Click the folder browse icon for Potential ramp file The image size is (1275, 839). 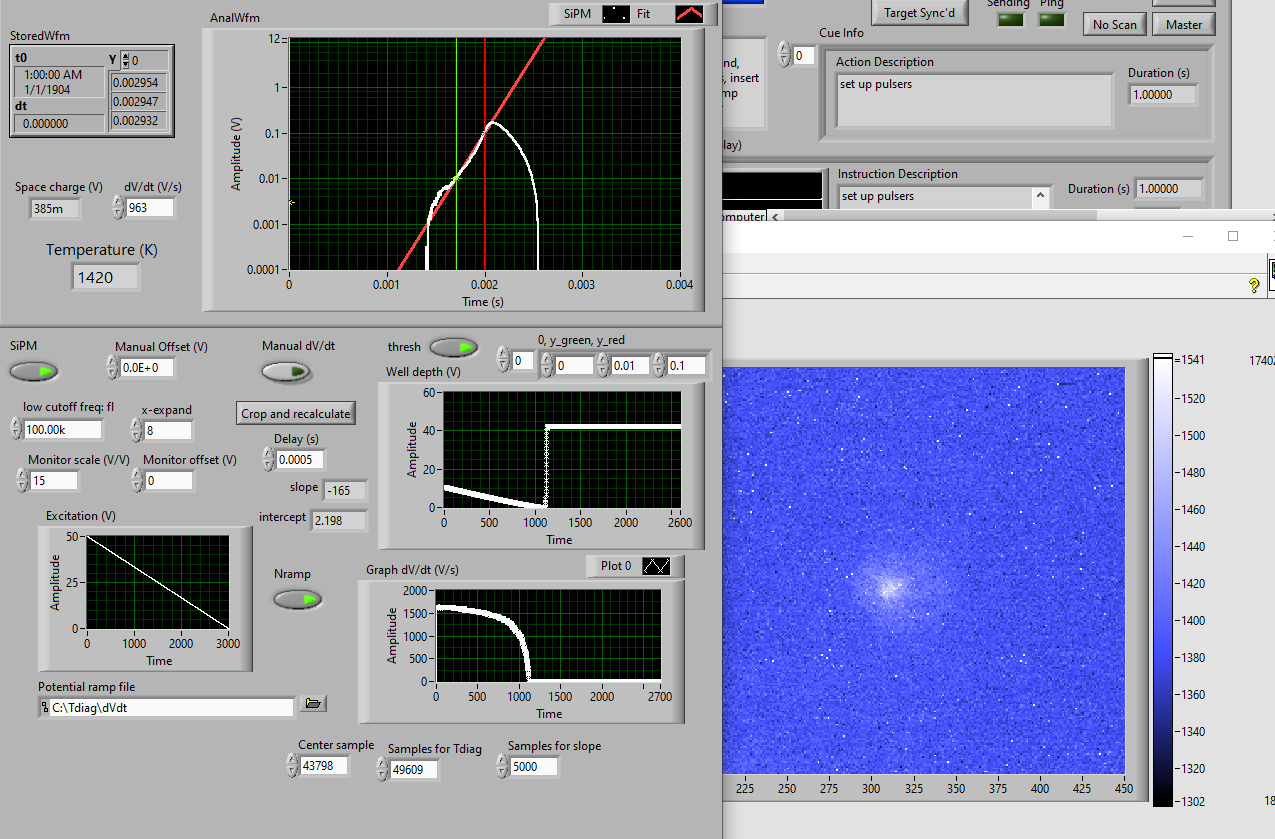pyautogui.click(x=313, y=705)
